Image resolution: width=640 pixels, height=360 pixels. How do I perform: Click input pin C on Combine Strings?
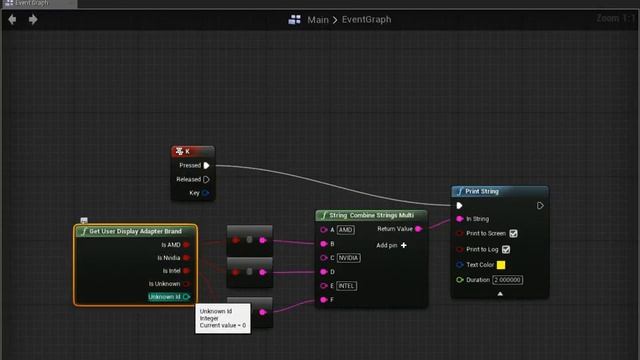click(324, 258)
